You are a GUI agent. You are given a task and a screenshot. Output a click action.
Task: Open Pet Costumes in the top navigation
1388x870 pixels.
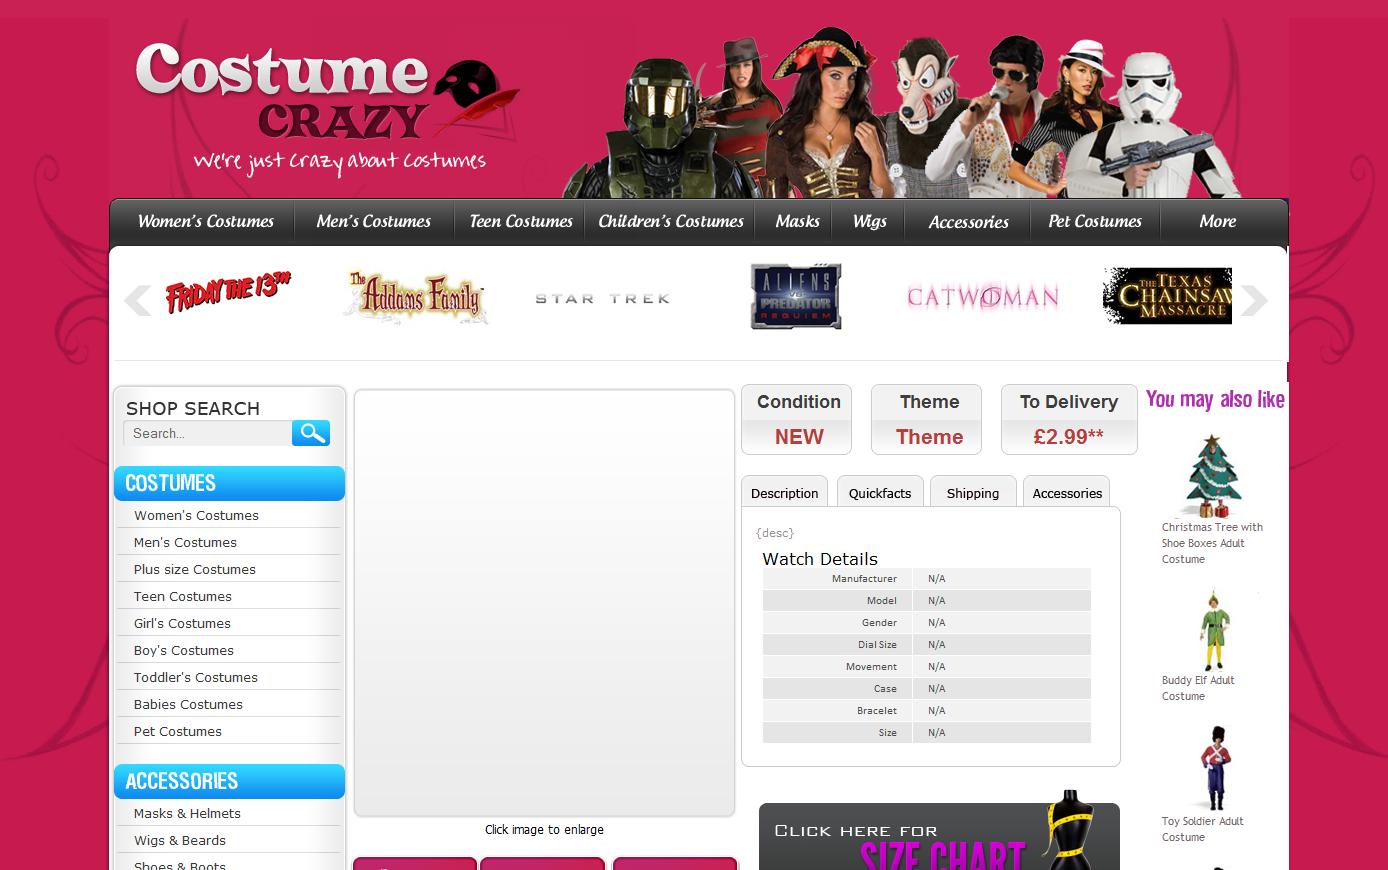[1095, 221]
